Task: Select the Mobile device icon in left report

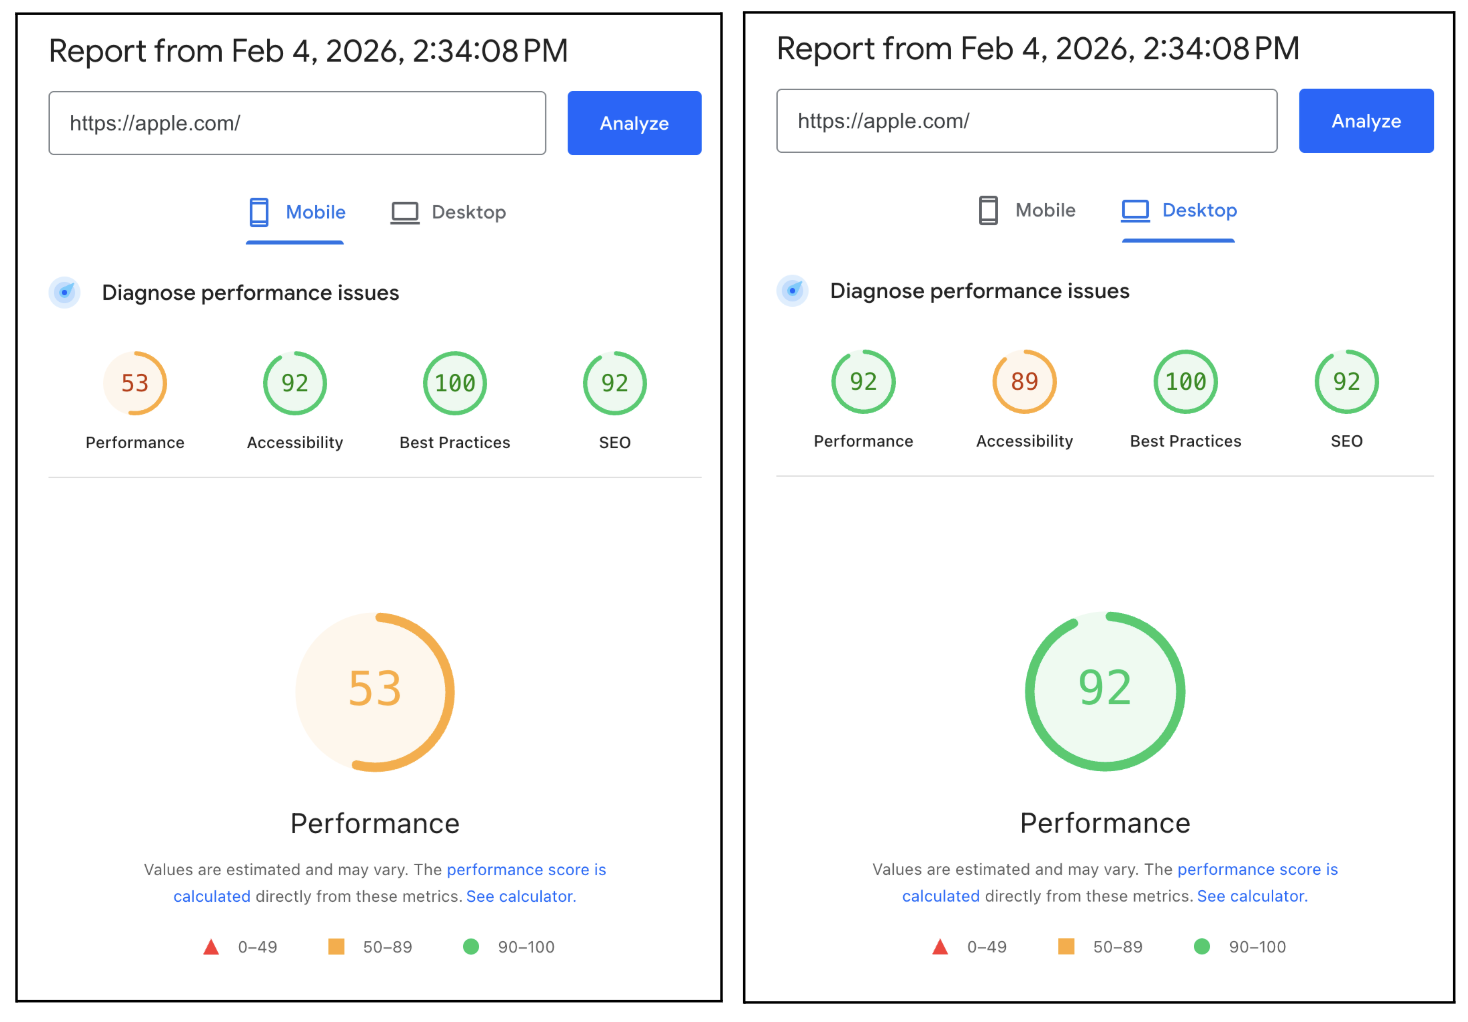Action: pos(259,212)
